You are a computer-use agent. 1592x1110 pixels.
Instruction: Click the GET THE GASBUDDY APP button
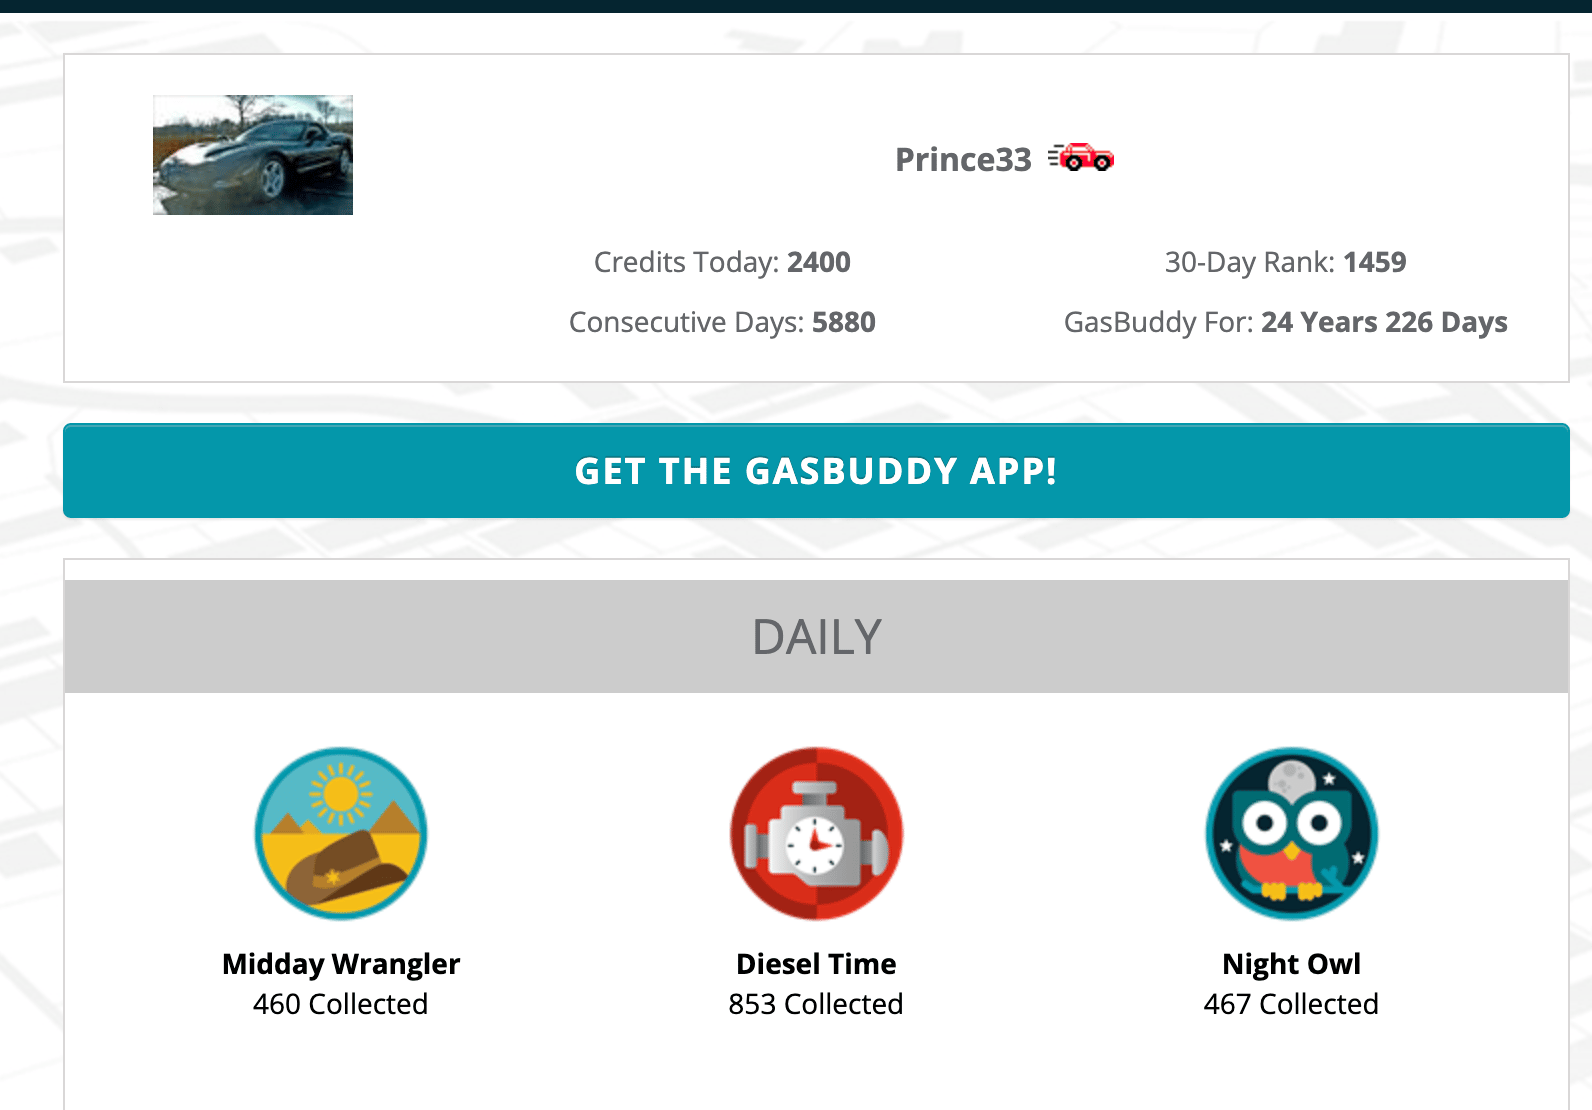tap(816, 471)
